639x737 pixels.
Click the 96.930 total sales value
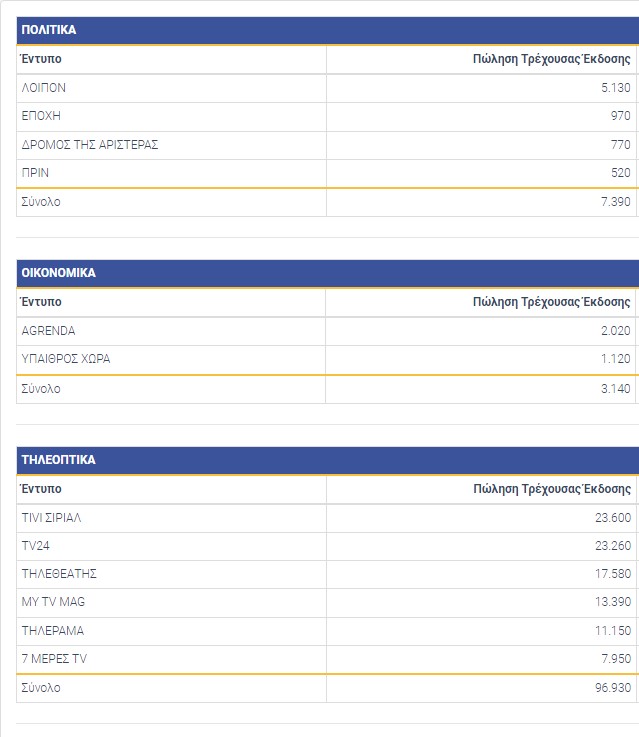click(611, 688)
